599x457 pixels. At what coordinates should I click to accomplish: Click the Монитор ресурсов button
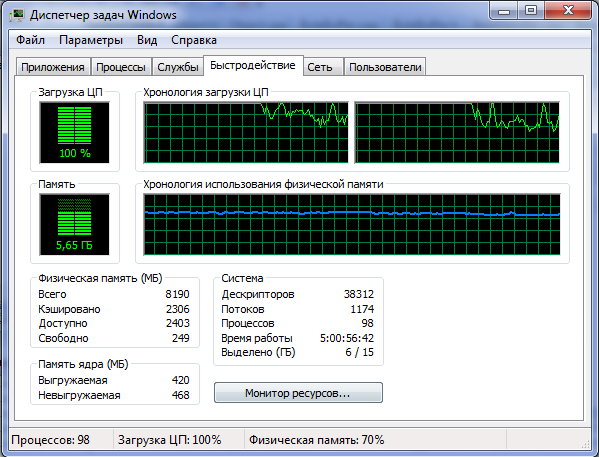click(x=298, y=393)
